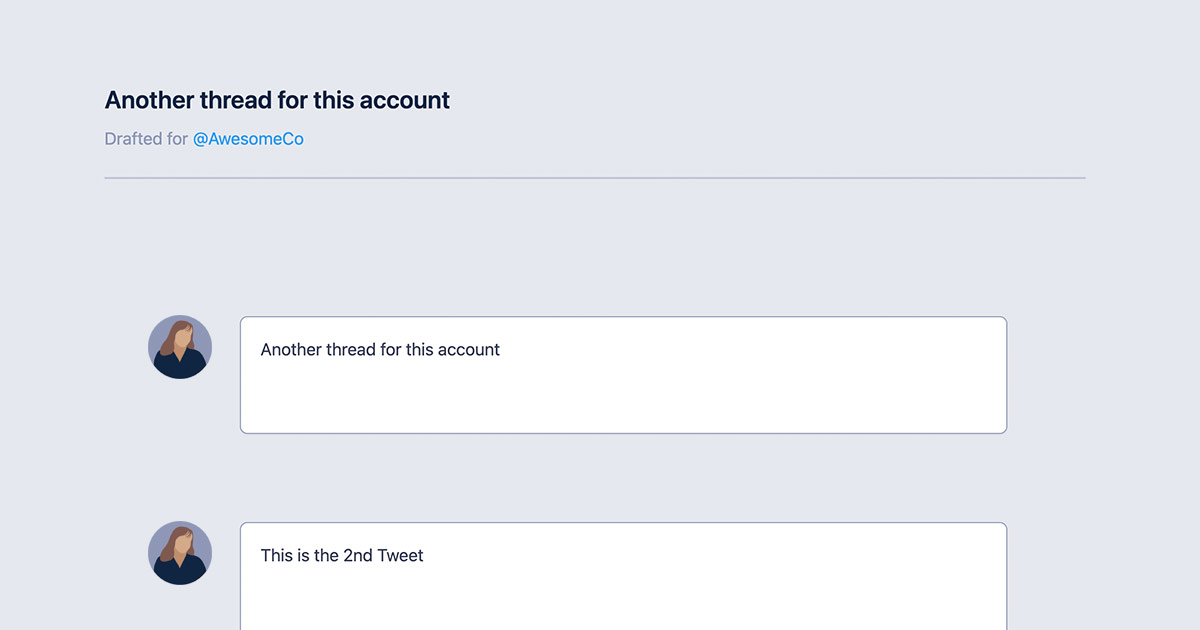Click empty space below first tweet's text

(x=623, y=400)
